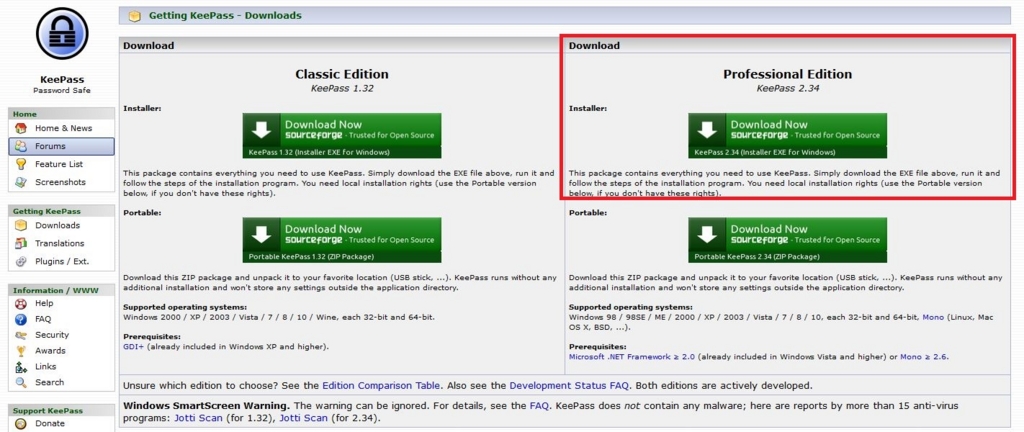Image resolution: width=1024 pixels, height=432 pixels.
Task: Click the Plugins / Ext. puzzle icon
Action: coord(21,261)
